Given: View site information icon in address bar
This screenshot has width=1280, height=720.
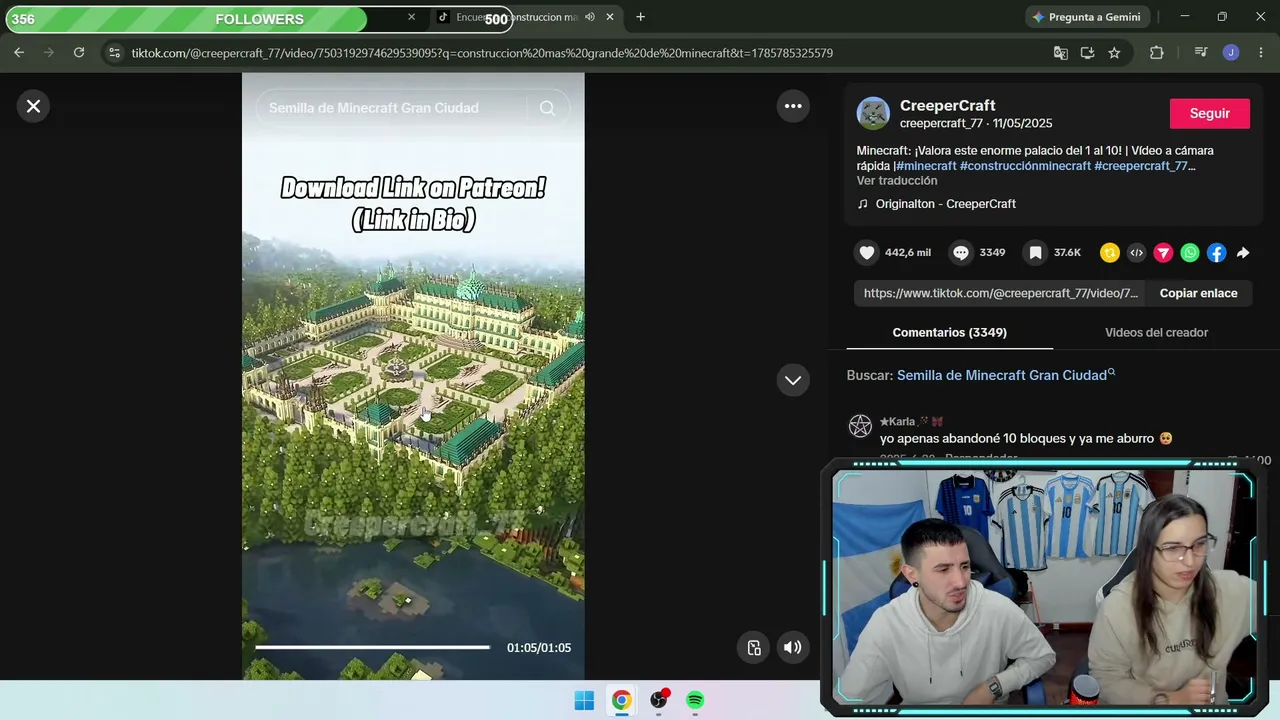Looking at the screenshot, I should (114, 53).
